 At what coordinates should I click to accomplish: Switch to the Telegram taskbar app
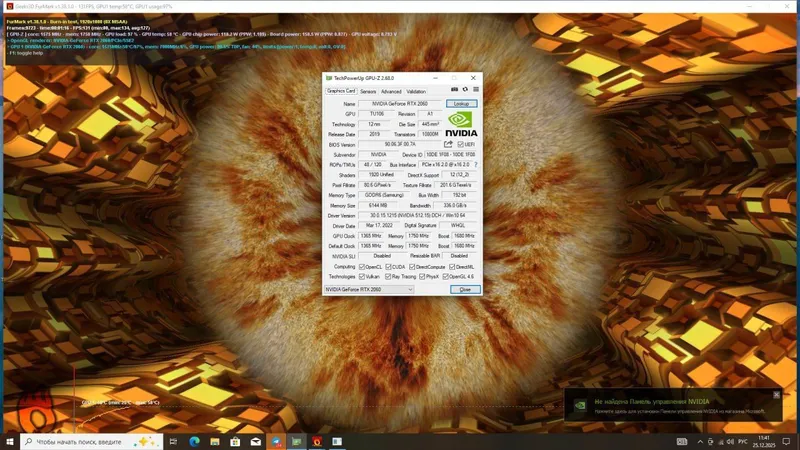tap(276, 441)
